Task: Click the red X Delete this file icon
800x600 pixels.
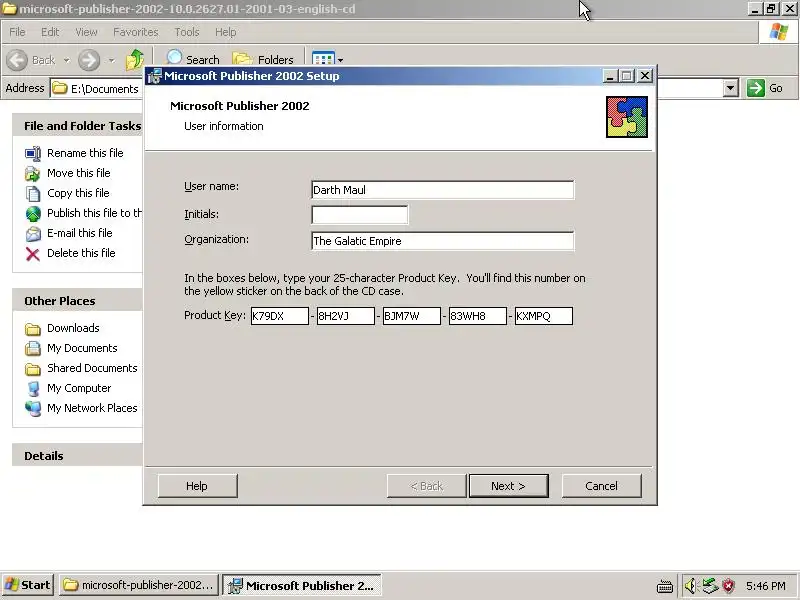Action: click(x=33, y=254)
